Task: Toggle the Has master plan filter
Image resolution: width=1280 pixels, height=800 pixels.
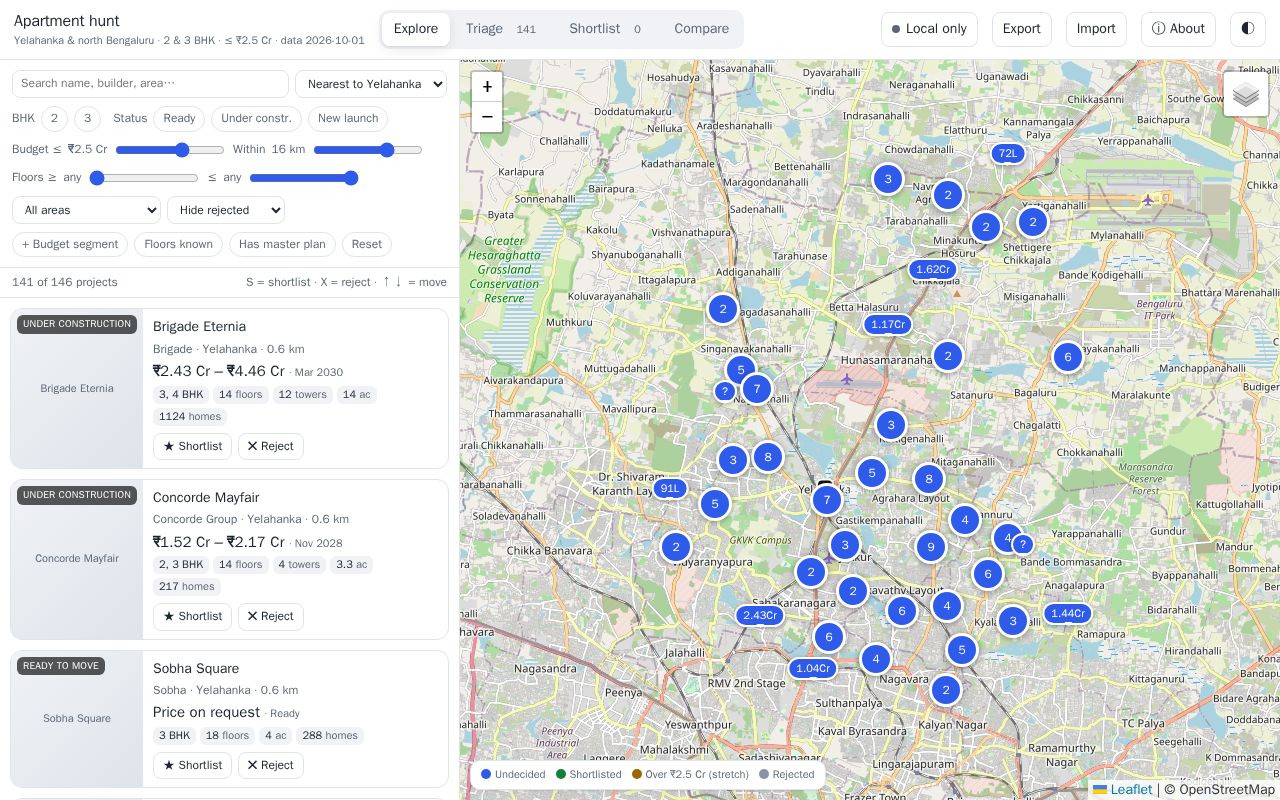Action: (282, 244)
